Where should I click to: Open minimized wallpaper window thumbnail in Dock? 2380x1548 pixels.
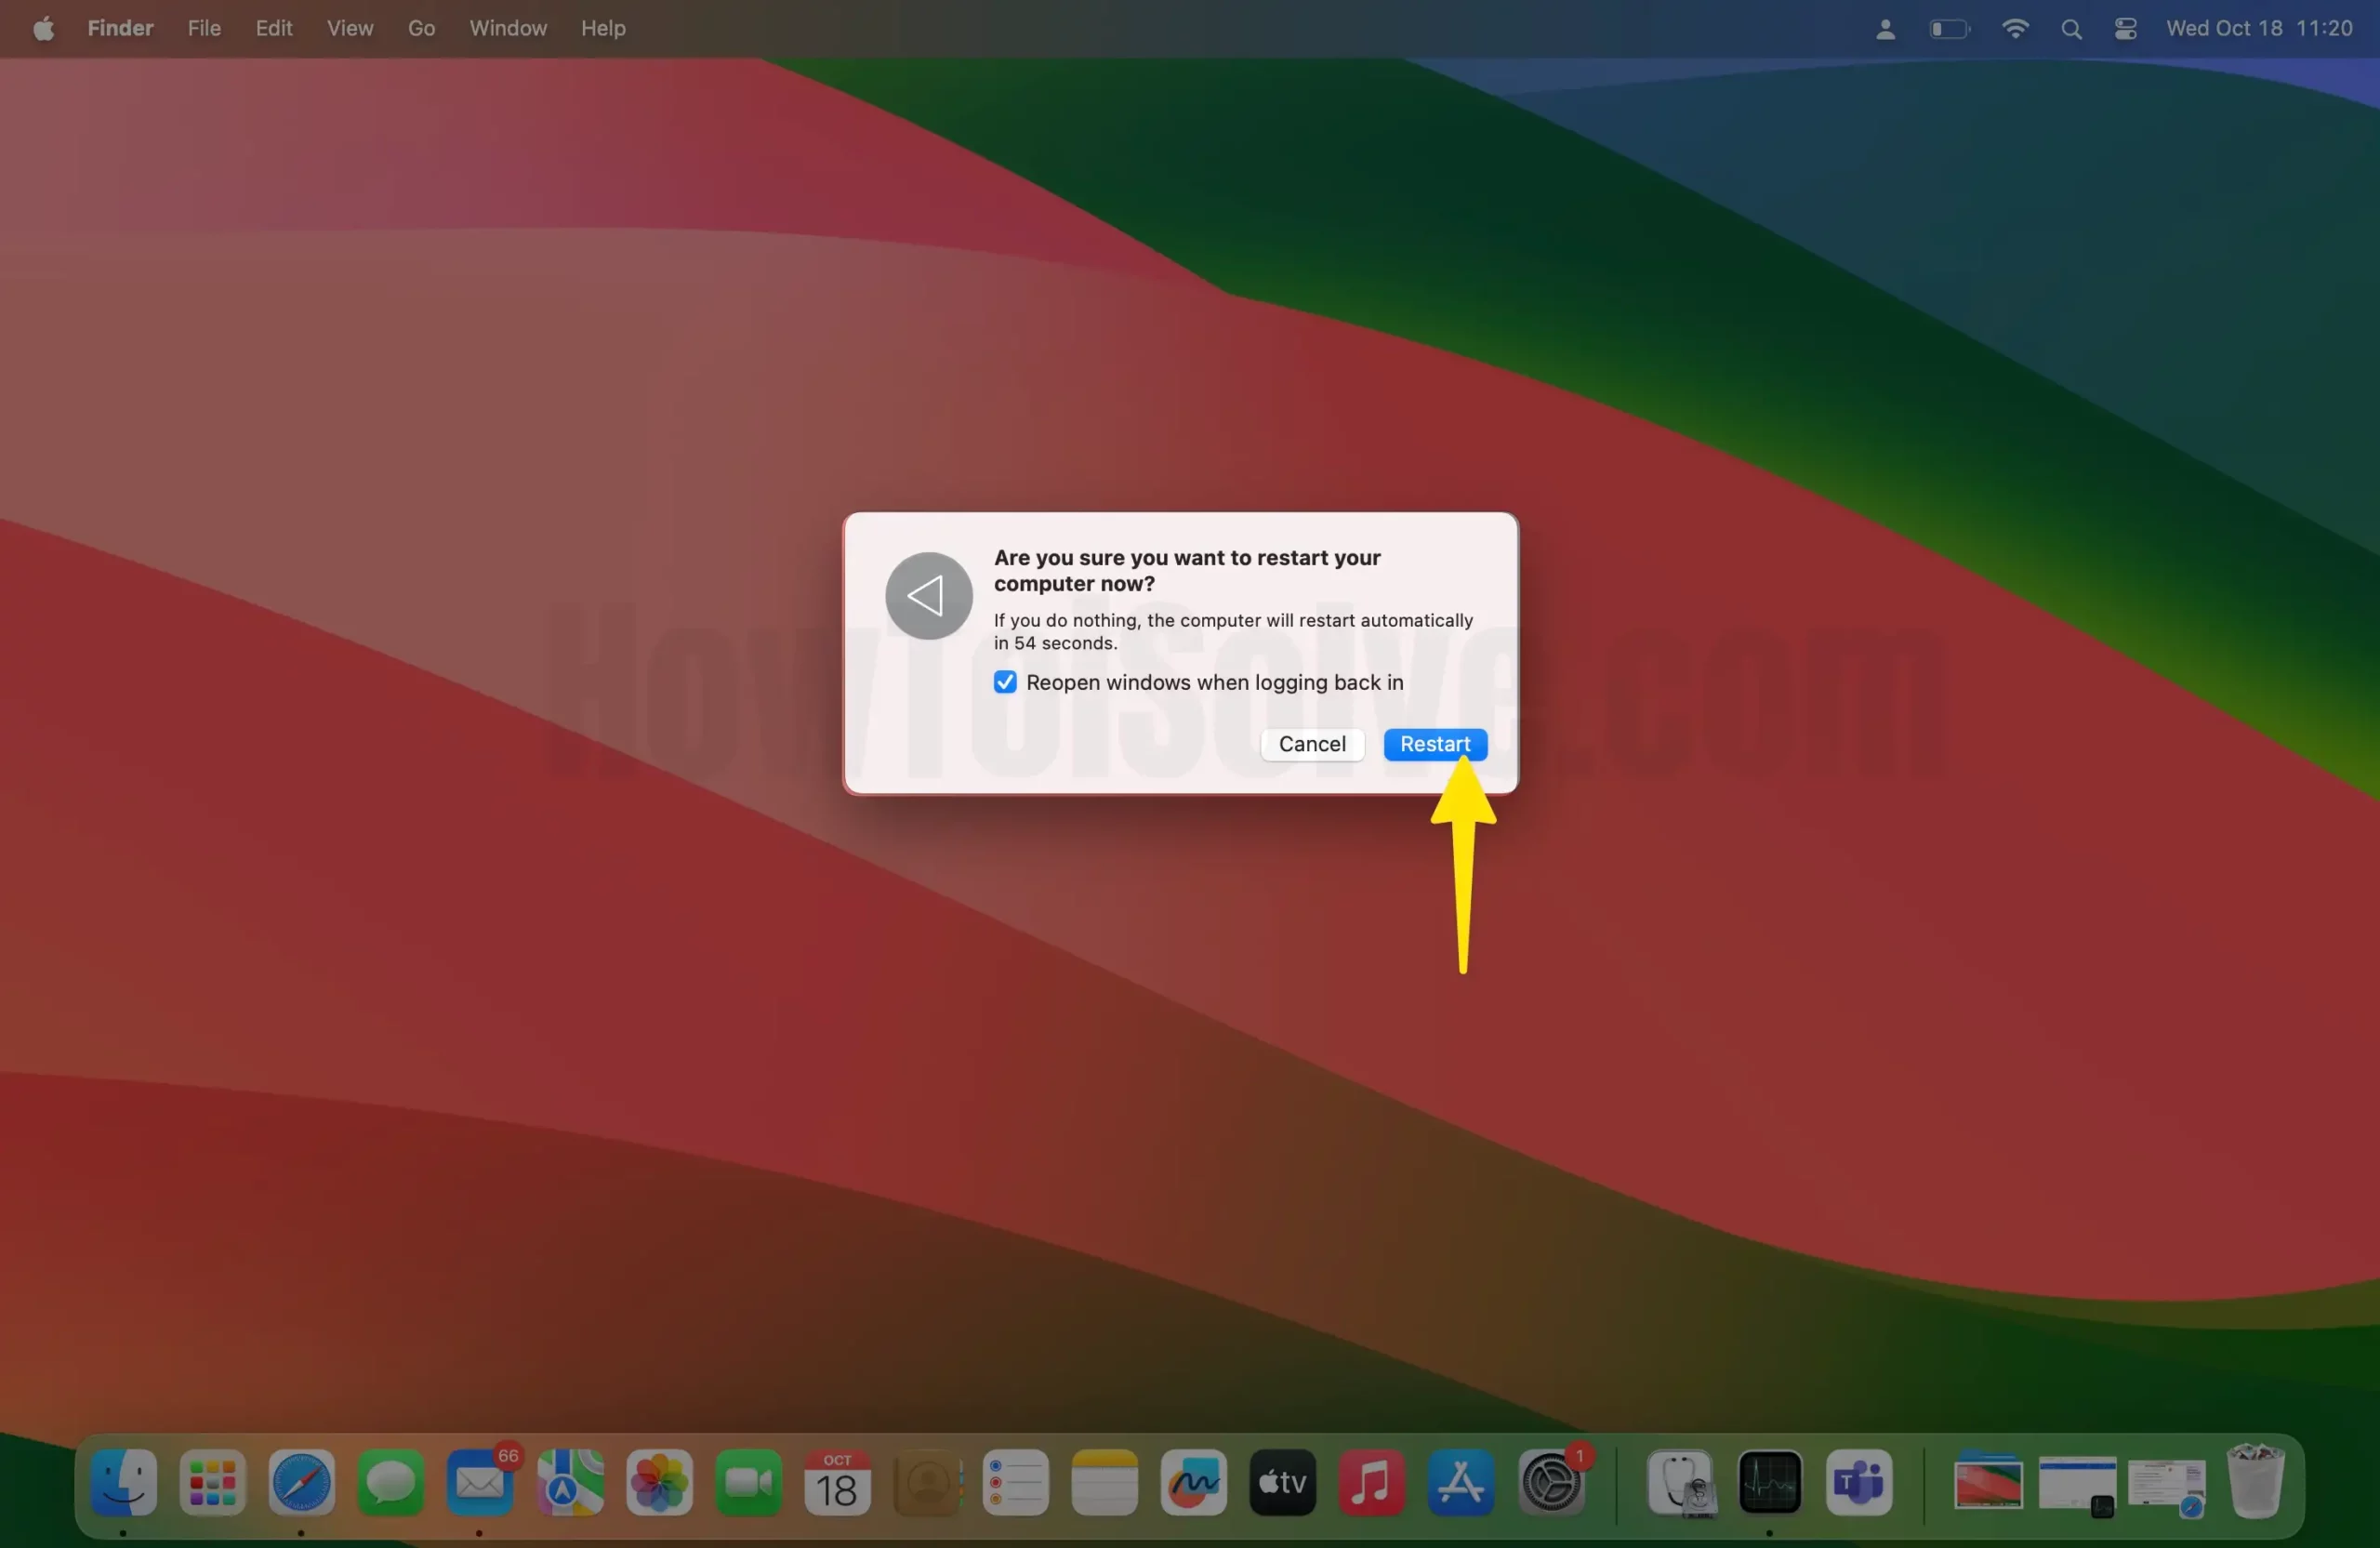[1988, 1482]
